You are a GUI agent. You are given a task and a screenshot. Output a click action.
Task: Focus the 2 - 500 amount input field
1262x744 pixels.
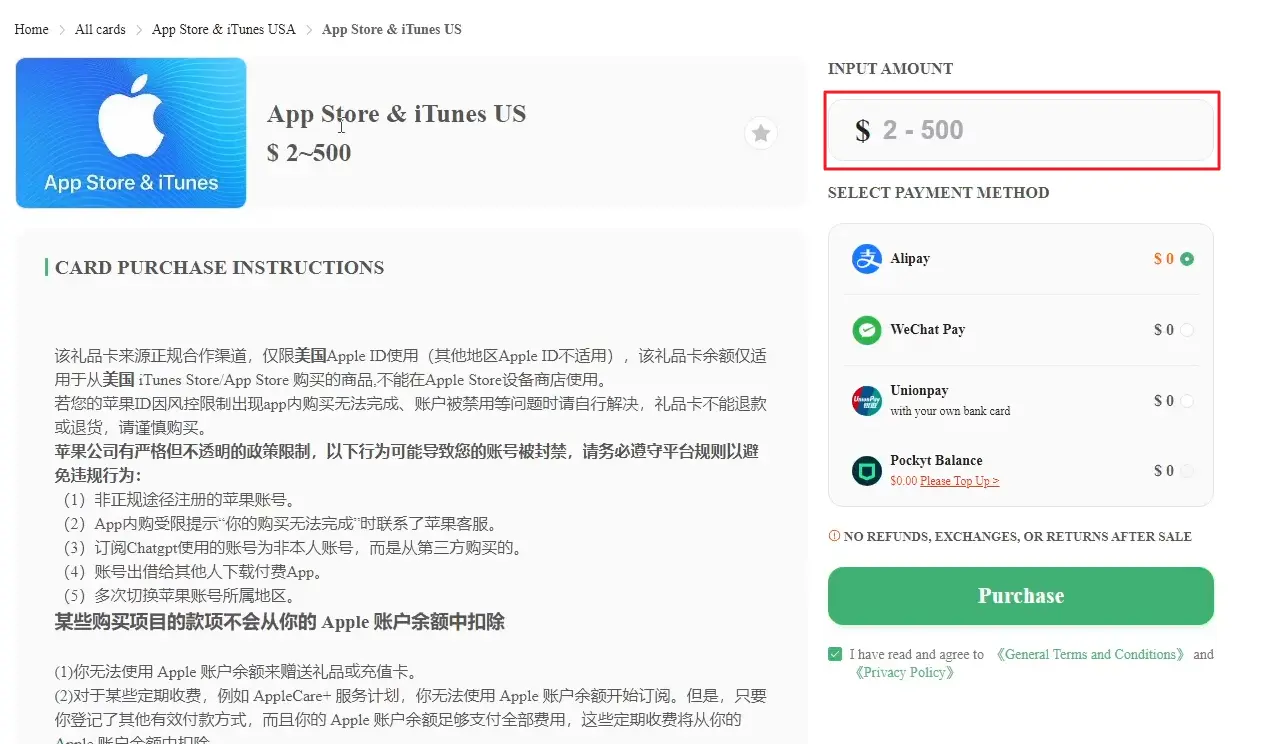click(x=1021, y=130)
